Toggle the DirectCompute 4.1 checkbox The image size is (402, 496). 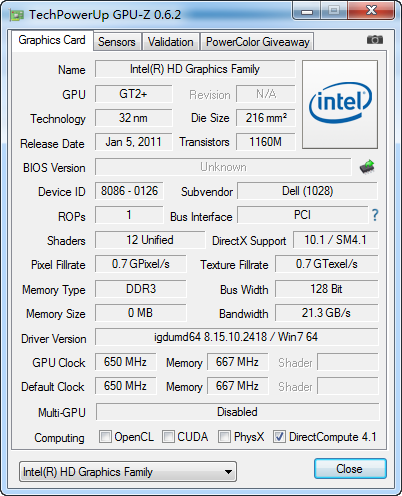279,436
